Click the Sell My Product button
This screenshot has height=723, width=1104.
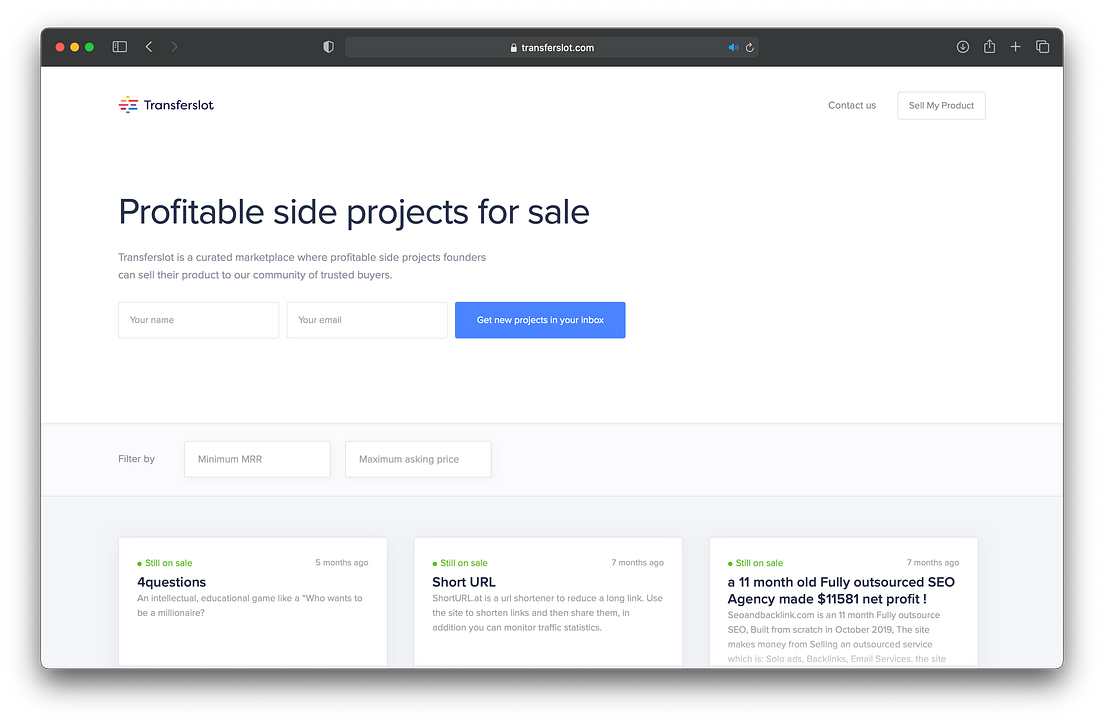coord(940,105)
